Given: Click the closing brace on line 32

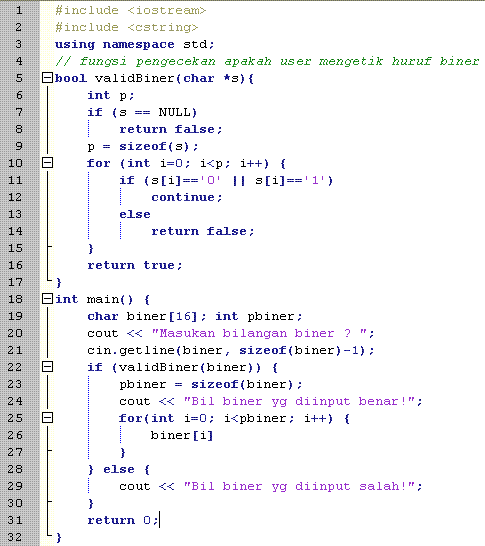Looking at the screenshot, I should click(x=59, y=537).
